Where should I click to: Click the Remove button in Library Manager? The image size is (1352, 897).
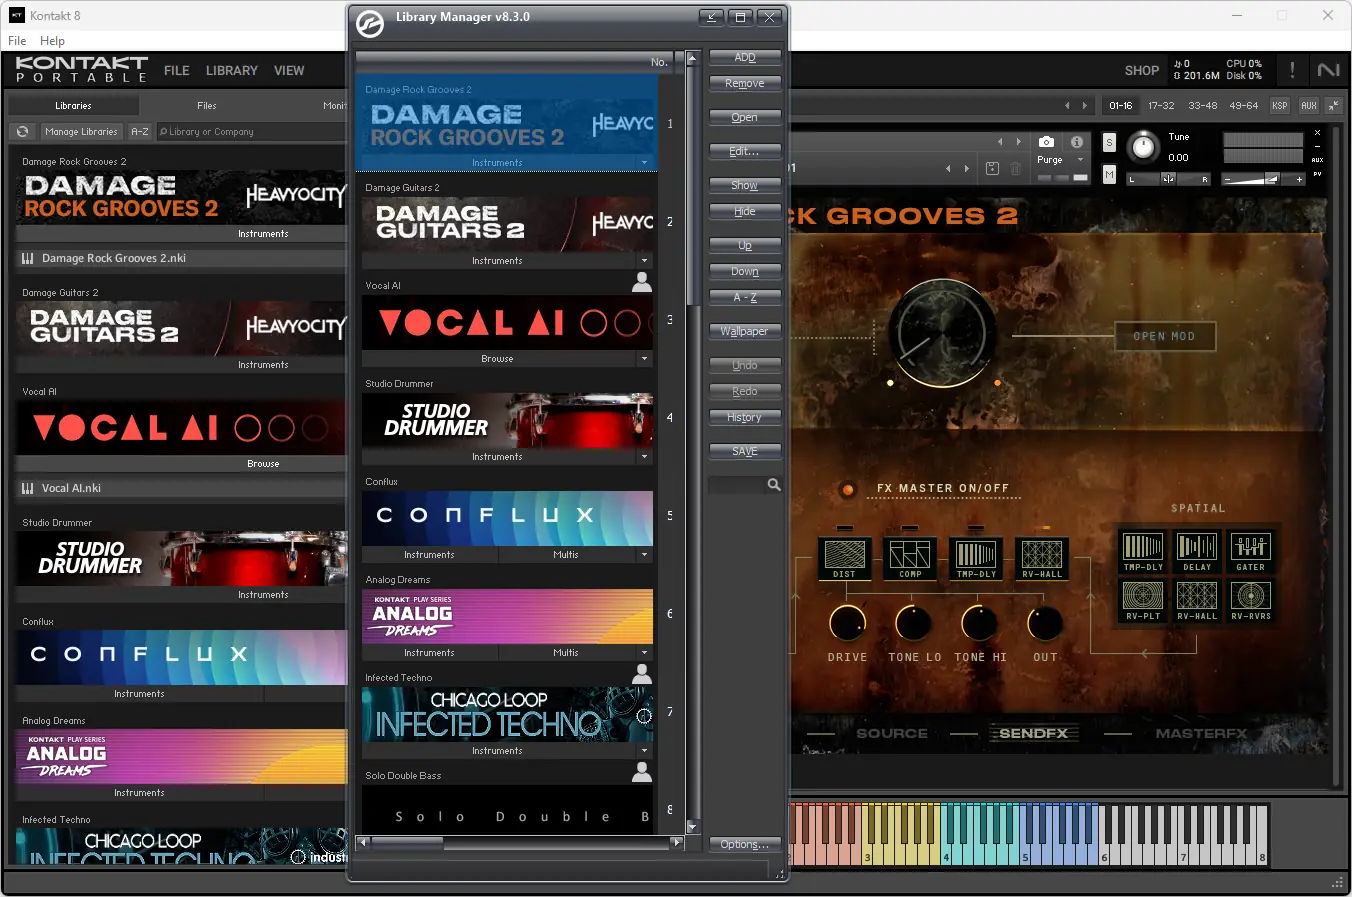pos(745,84)
